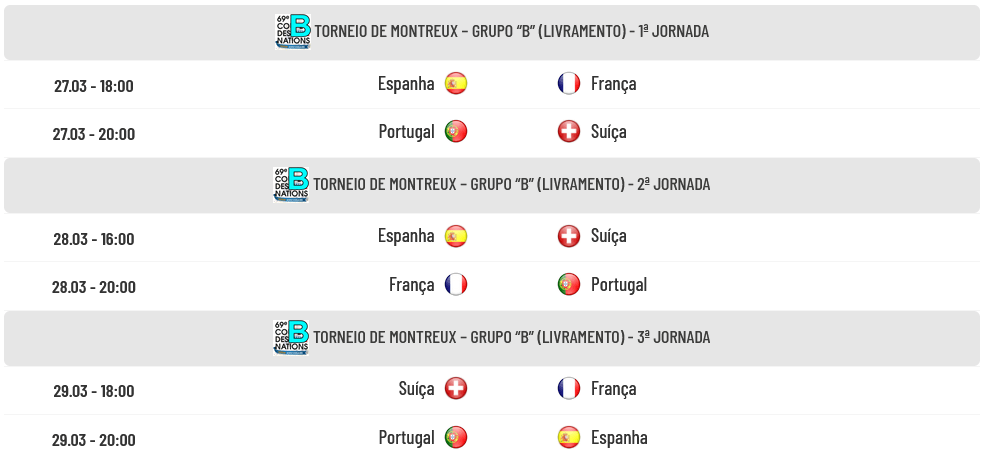Click France flag in 28.03 20:00 match
Screen dimensions: 982x473
[x=456, y=284]
